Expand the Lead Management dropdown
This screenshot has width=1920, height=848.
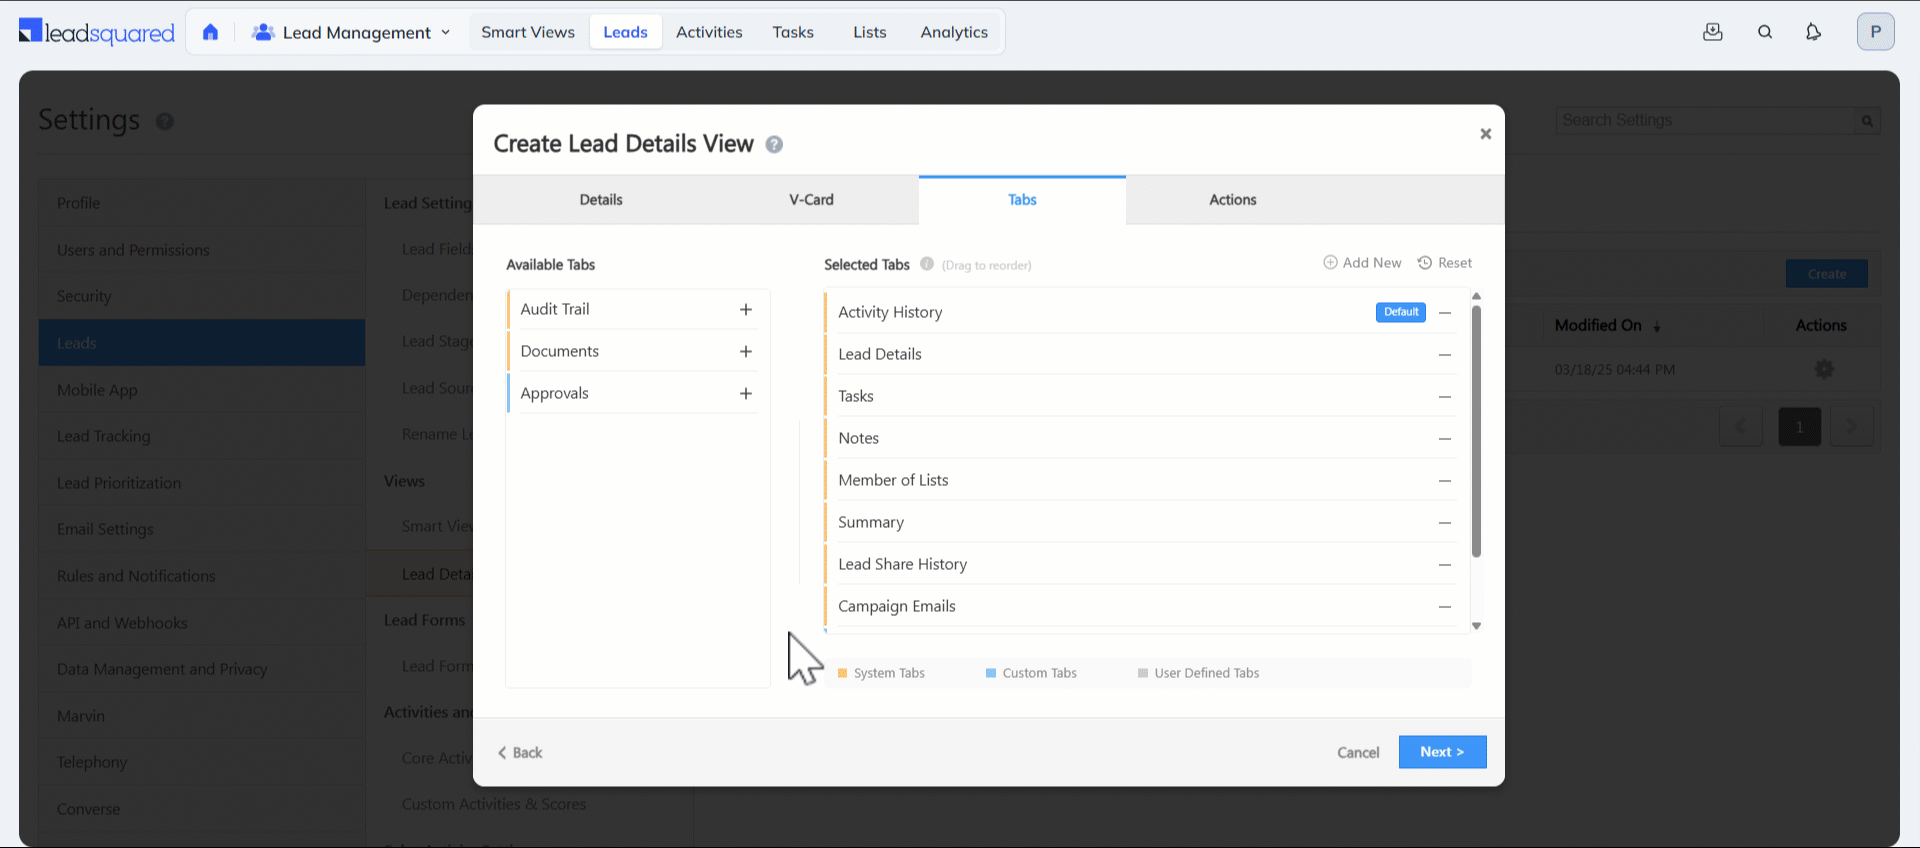(351, 32)
